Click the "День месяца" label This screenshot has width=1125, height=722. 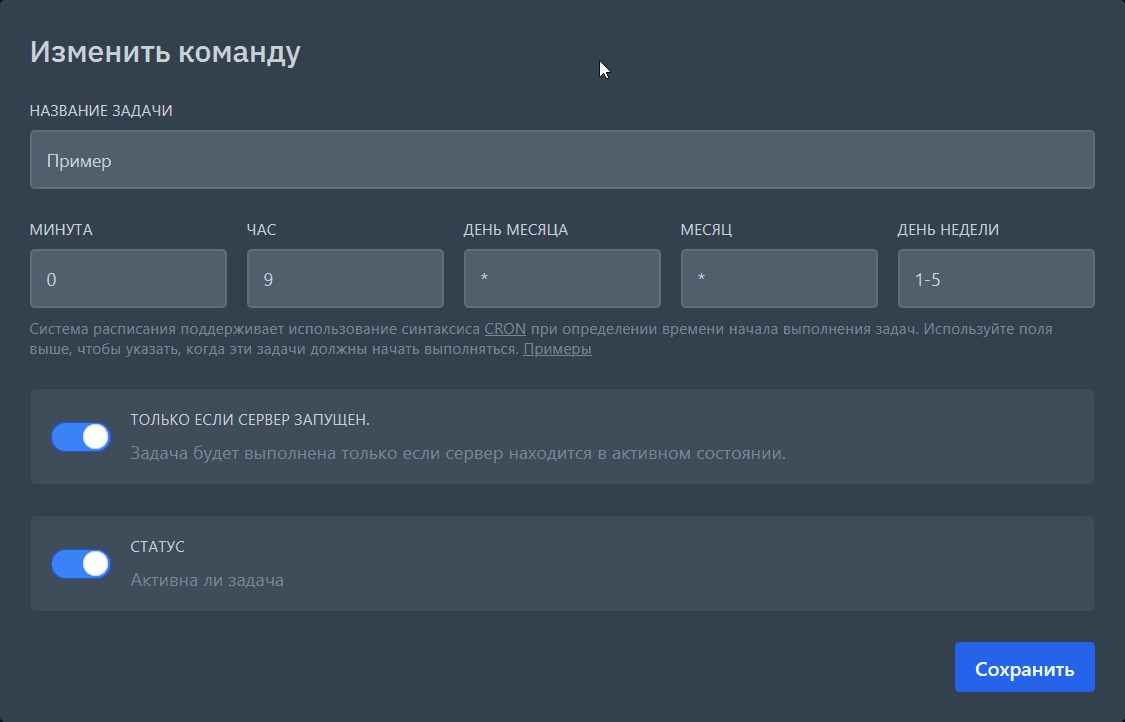tap(515, 230)
